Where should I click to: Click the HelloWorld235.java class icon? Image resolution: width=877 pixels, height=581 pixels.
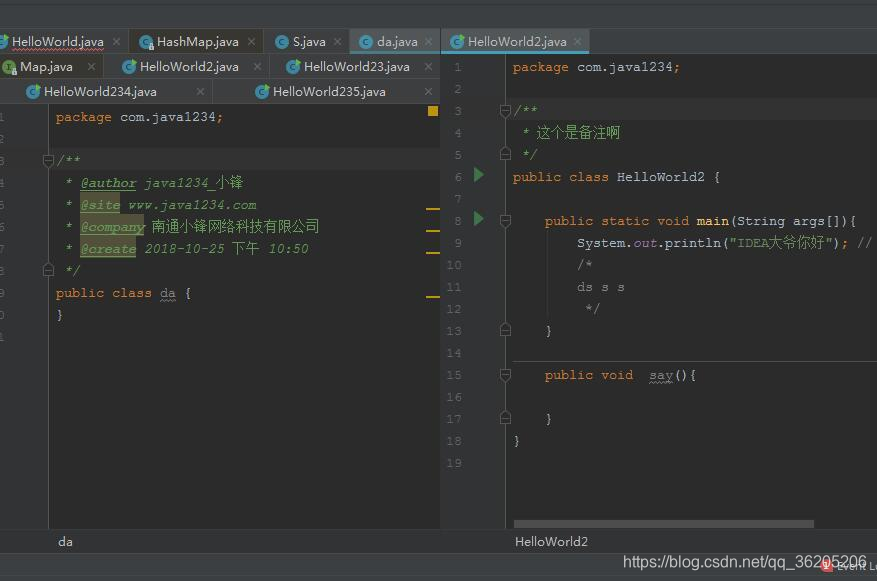262,92
